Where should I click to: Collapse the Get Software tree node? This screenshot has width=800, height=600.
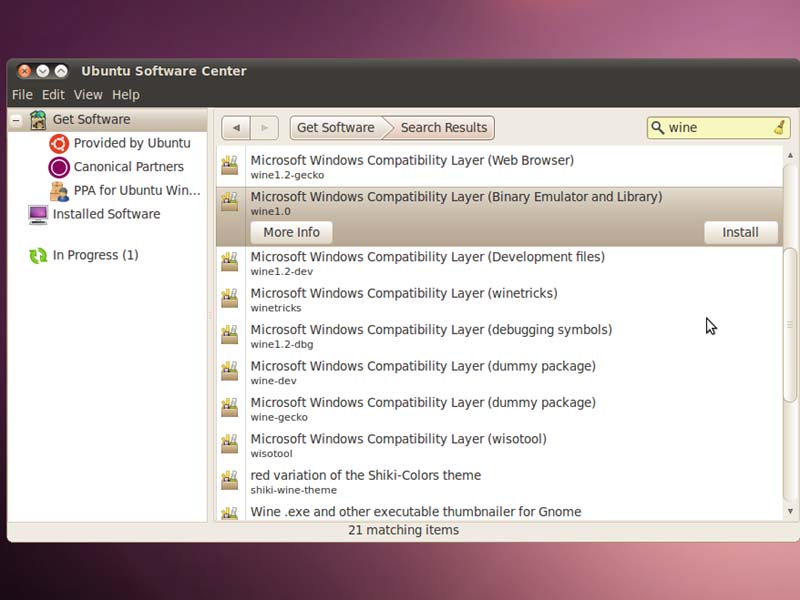point(16,120)
